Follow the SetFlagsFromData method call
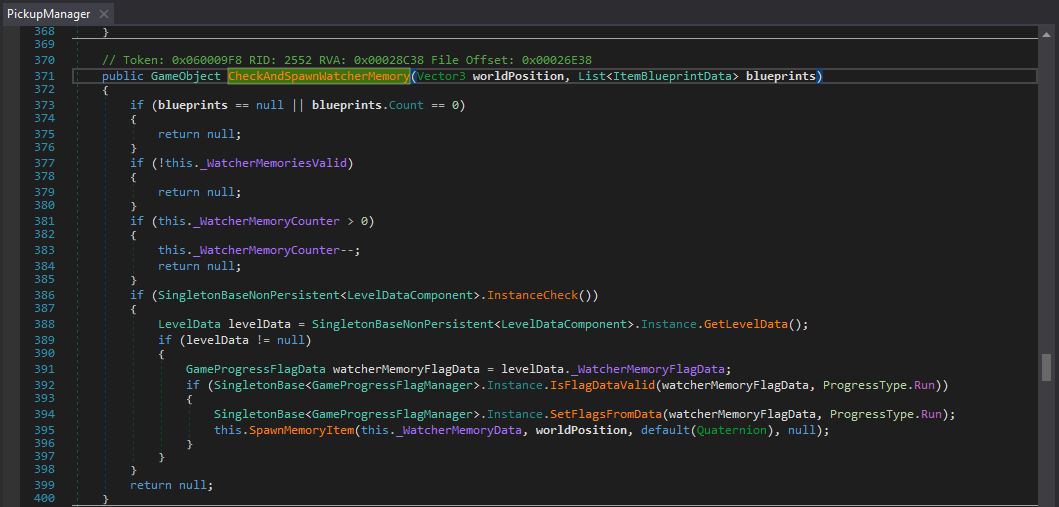The height and width of the screenshot is (507, 1059). (607, 414)
